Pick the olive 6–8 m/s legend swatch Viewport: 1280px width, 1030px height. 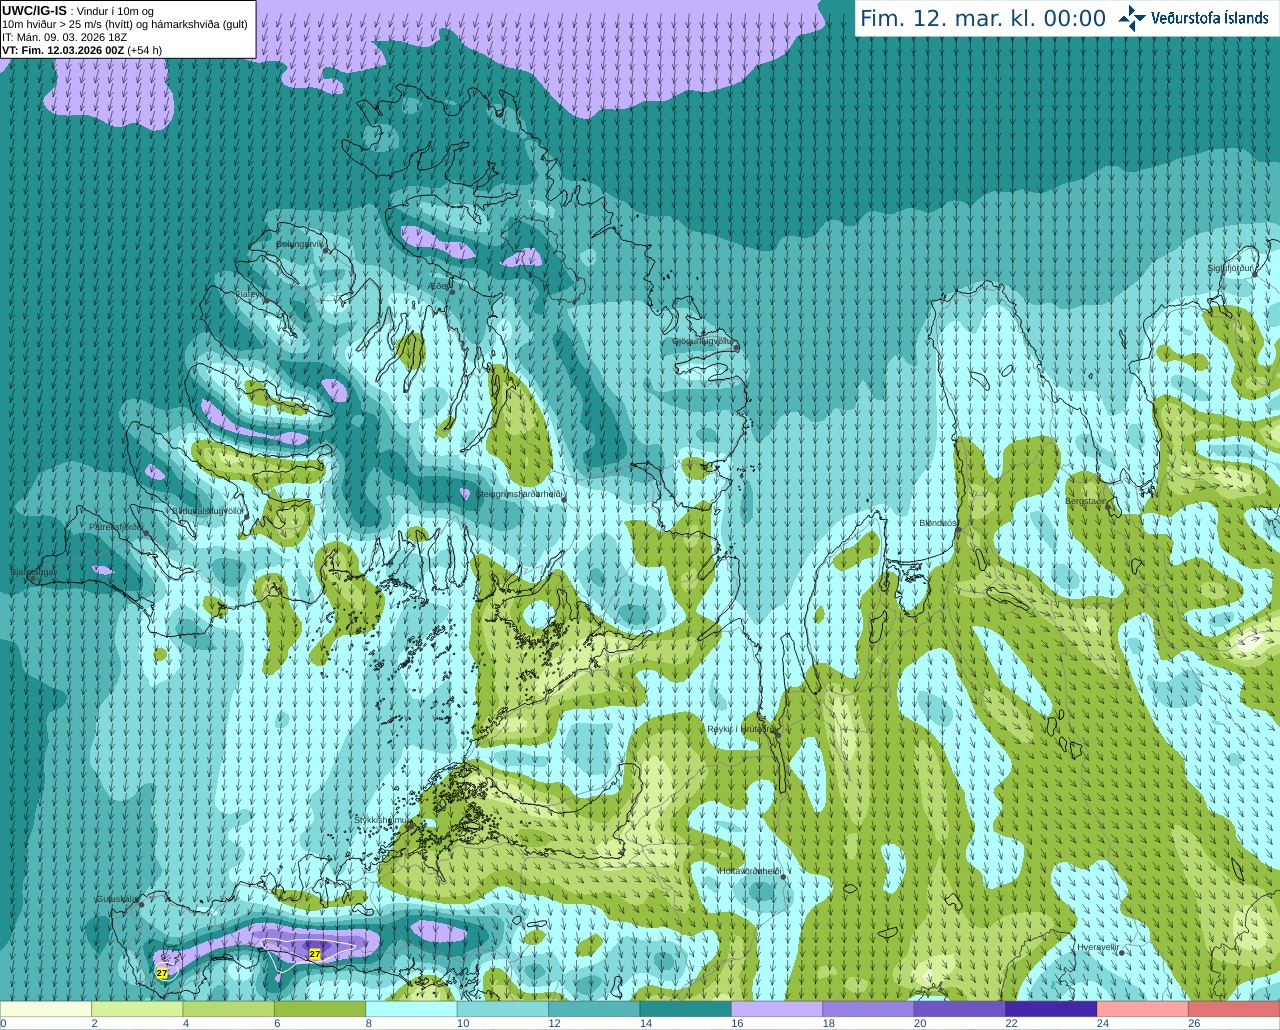[320, 1009]
